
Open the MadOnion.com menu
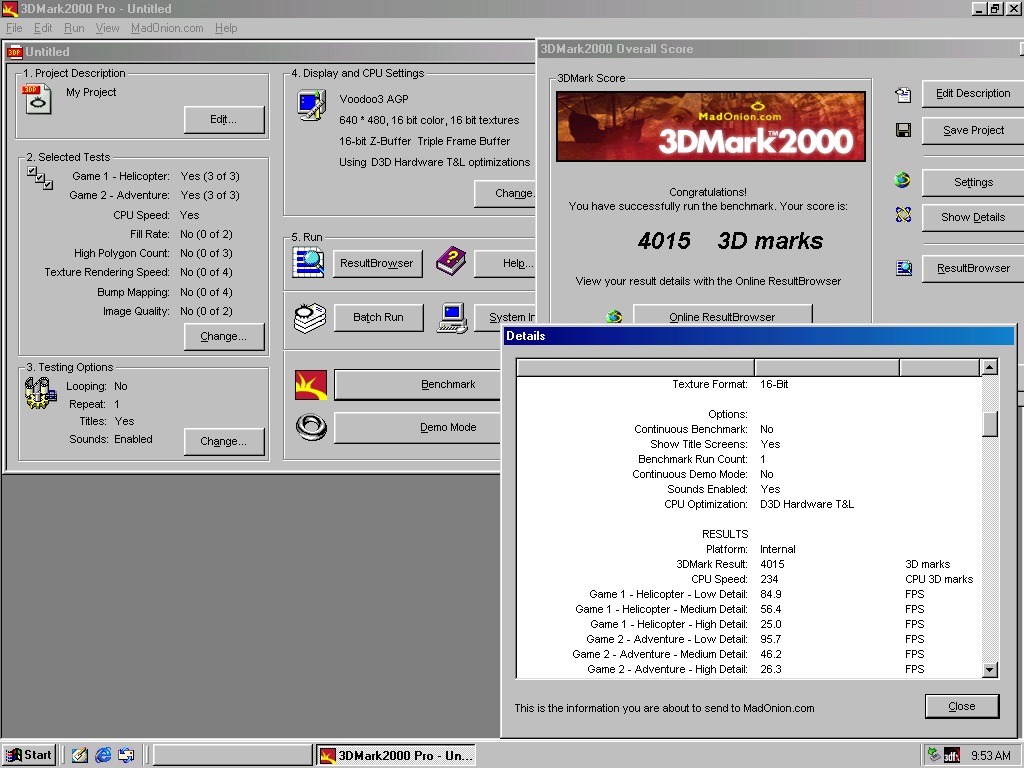167,28
